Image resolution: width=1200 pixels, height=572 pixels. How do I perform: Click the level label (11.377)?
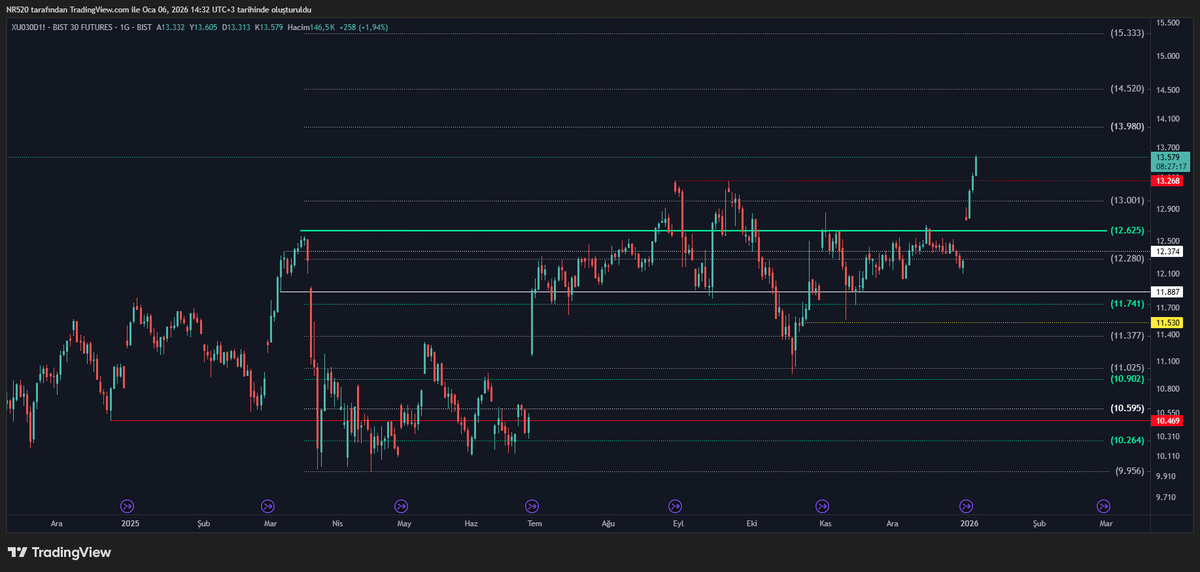(x=1127, y=336)
